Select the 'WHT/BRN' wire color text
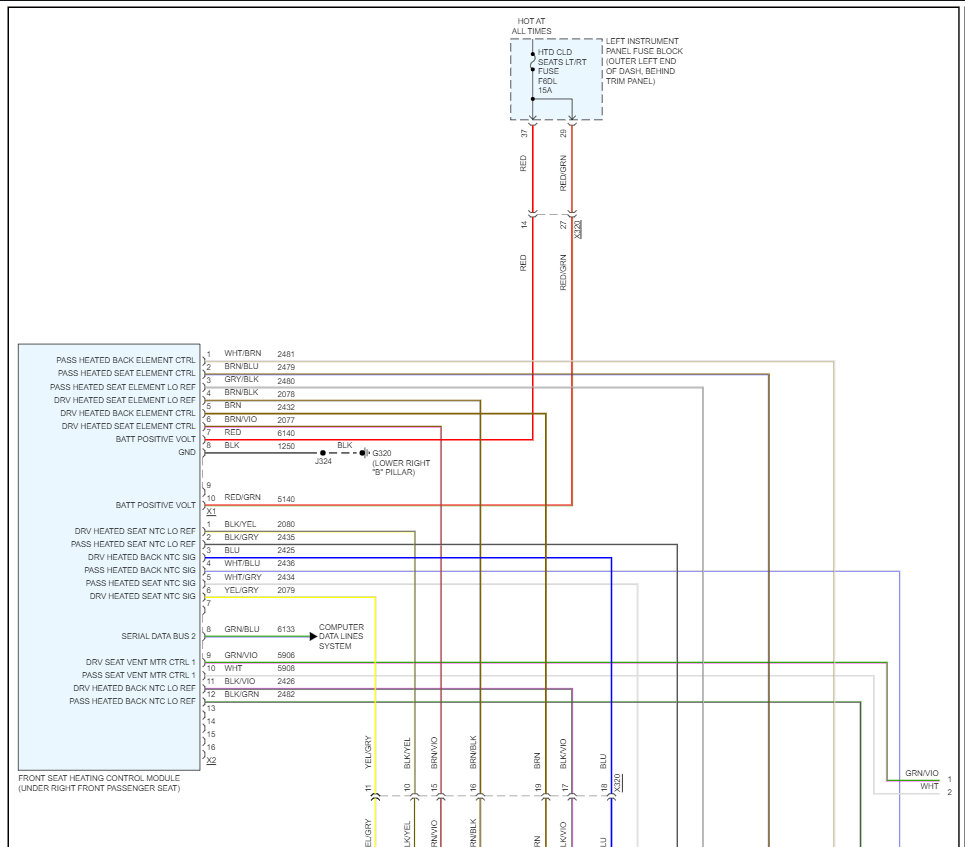This screenshot has width=965, height=847. (242, 353)
